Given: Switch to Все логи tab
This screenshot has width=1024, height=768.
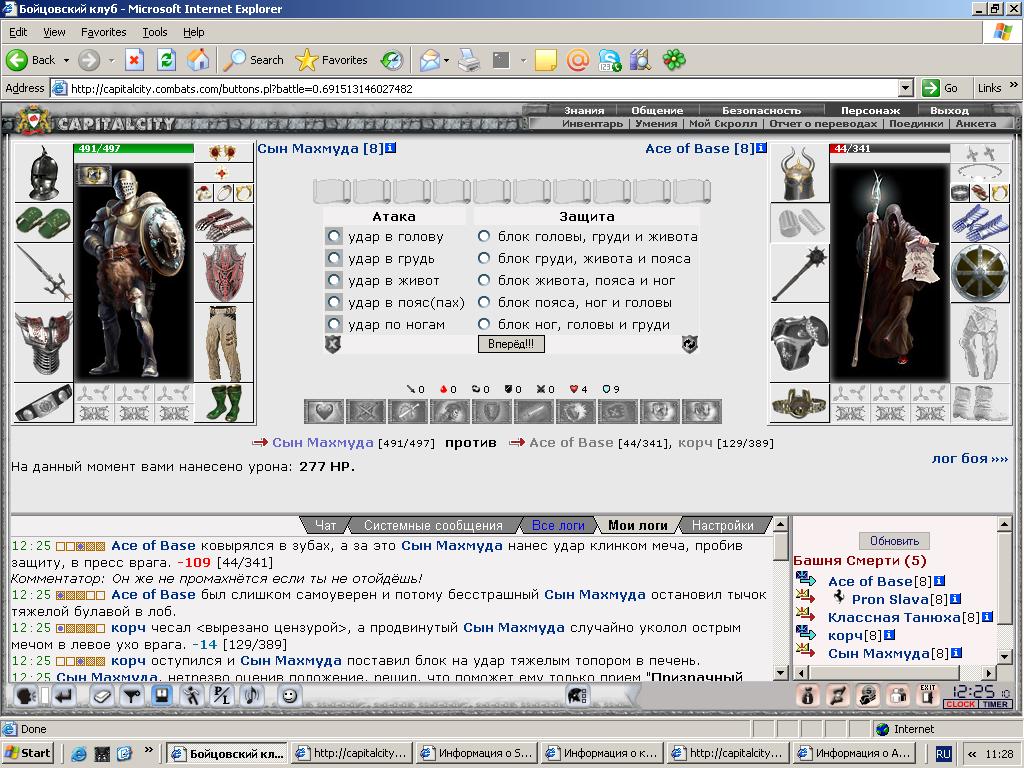Looking at the screenshot, I should [x=558, y=525].
